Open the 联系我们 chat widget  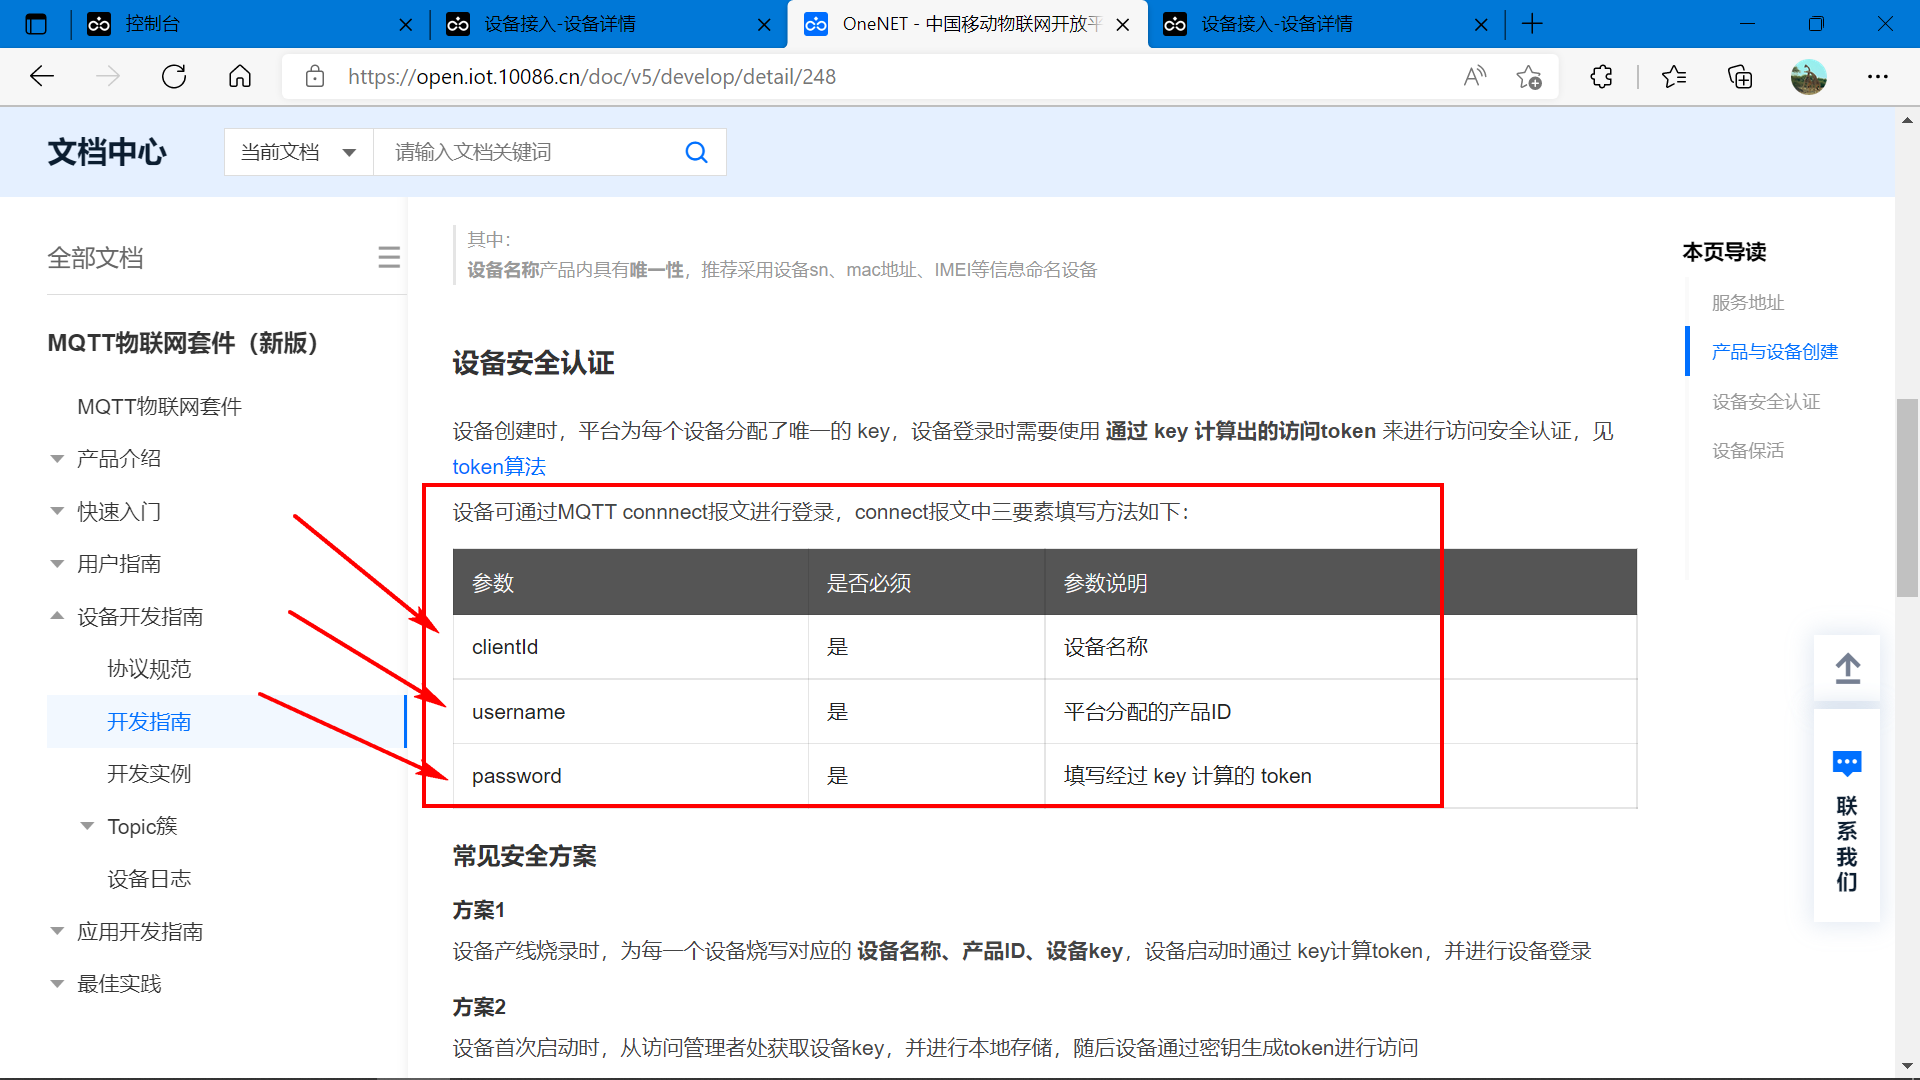point(1847,816)
